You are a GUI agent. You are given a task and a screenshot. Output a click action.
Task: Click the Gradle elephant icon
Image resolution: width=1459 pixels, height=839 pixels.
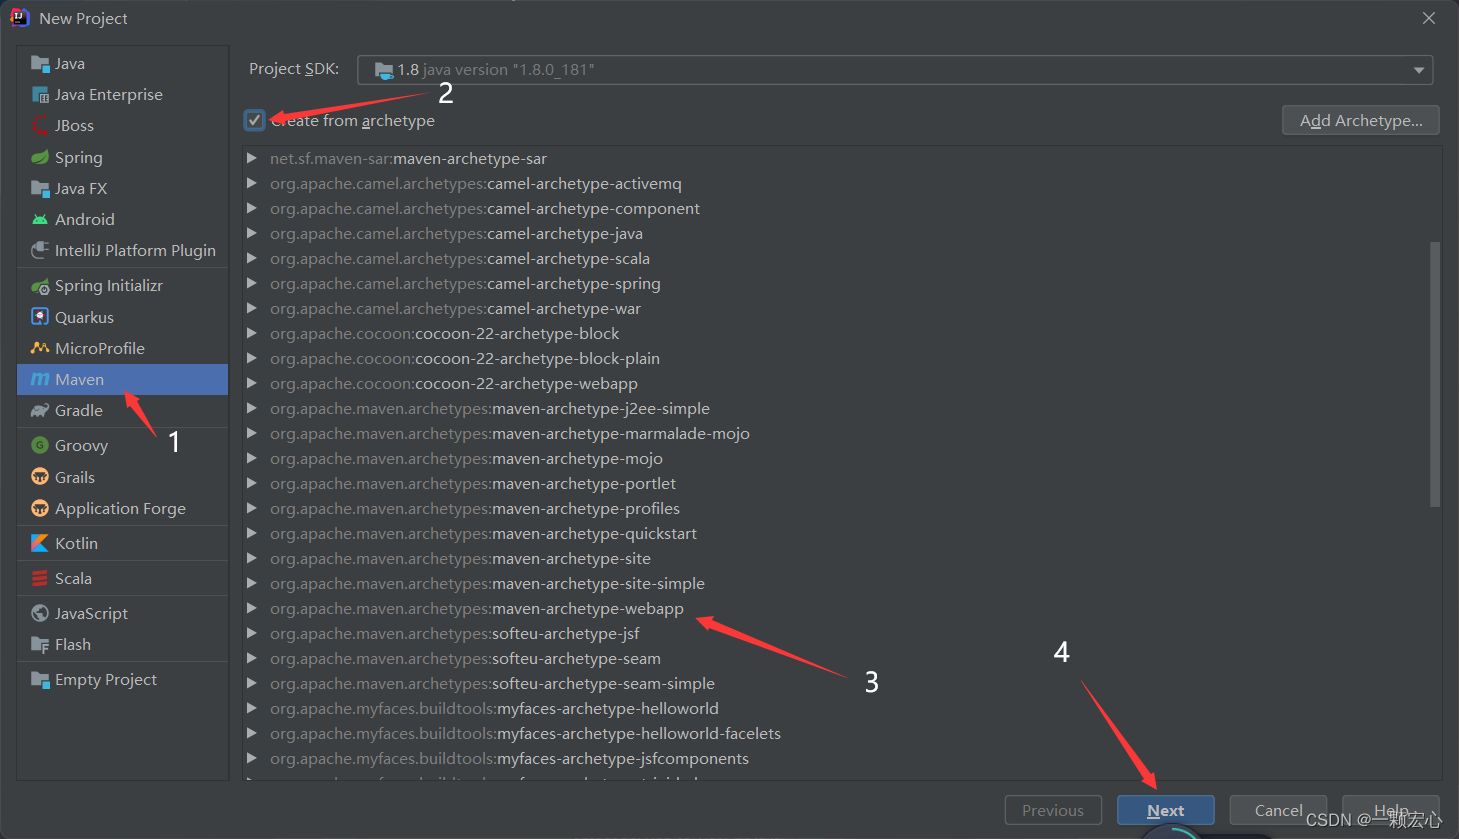[40, 410]
